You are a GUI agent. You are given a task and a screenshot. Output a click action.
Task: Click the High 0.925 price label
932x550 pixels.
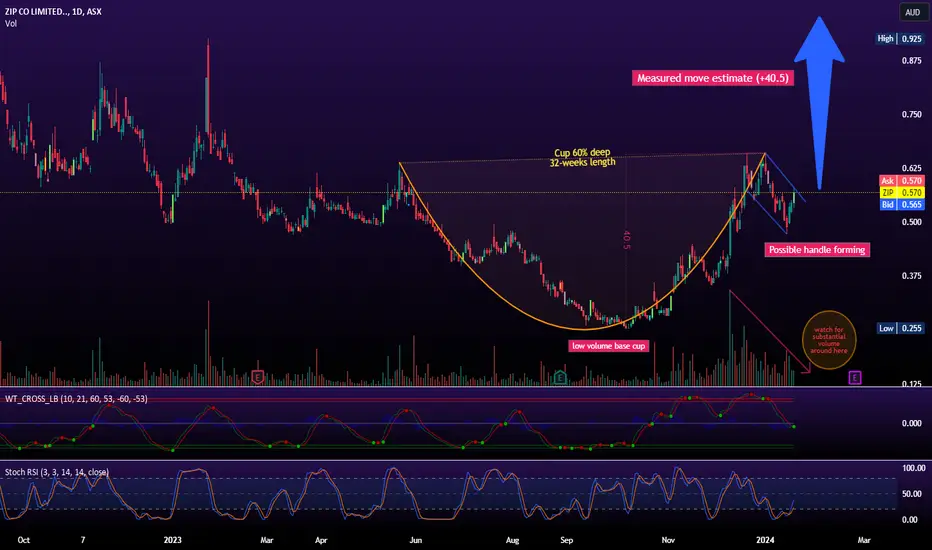click(899, 39)
